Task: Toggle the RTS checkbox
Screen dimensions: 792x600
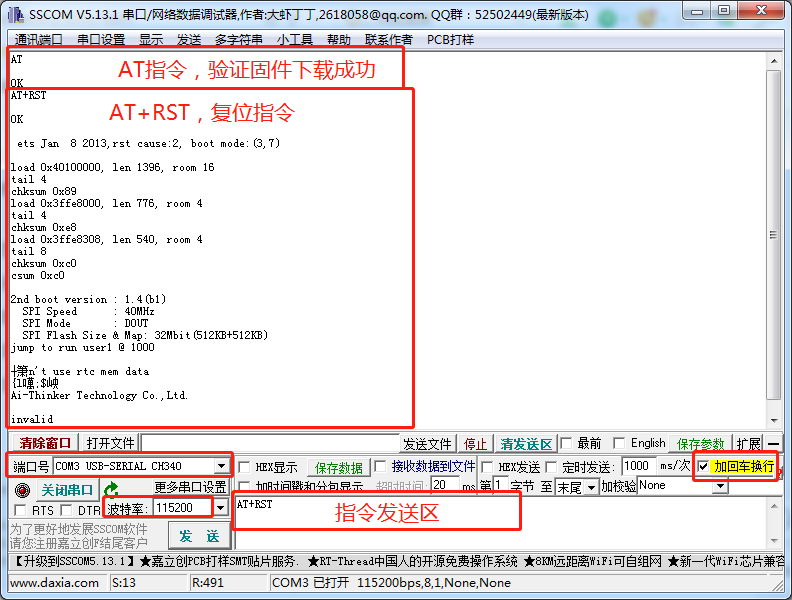Action: tap(20, 510)
